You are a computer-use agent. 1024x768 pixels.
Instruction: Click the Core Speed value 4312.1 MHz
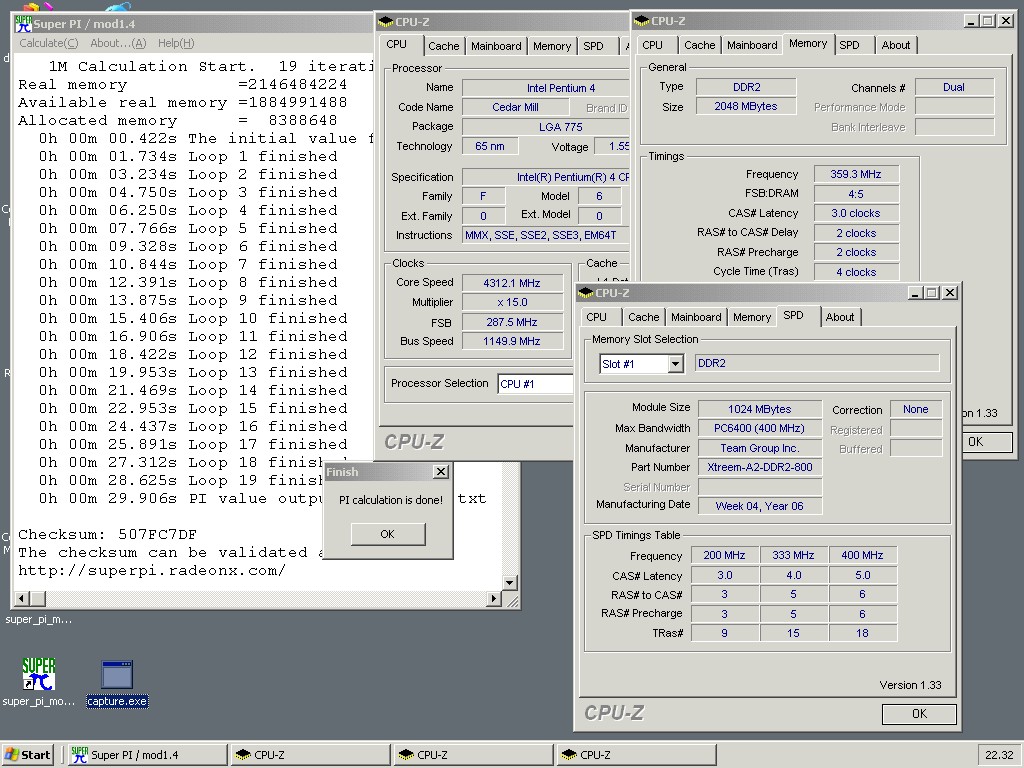click(x=512, y=283)
